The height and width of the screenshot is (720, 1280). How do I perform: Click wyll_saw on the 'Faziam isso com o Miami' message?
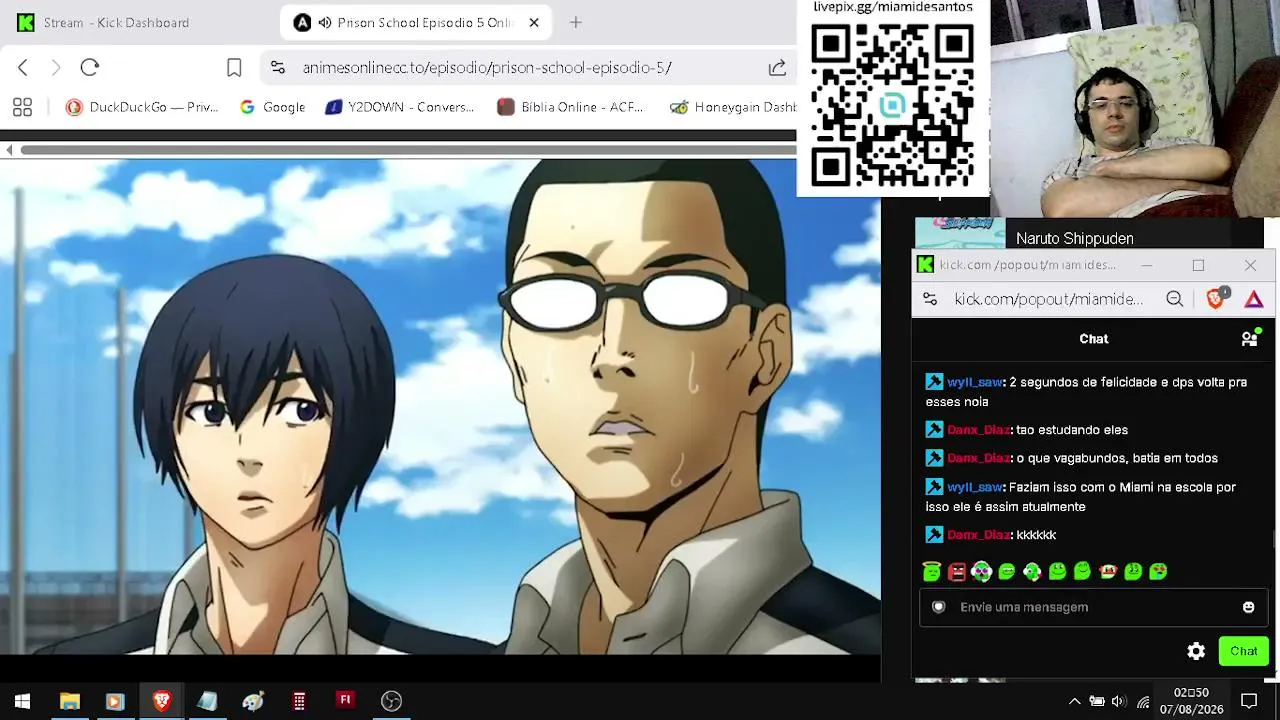974,487
